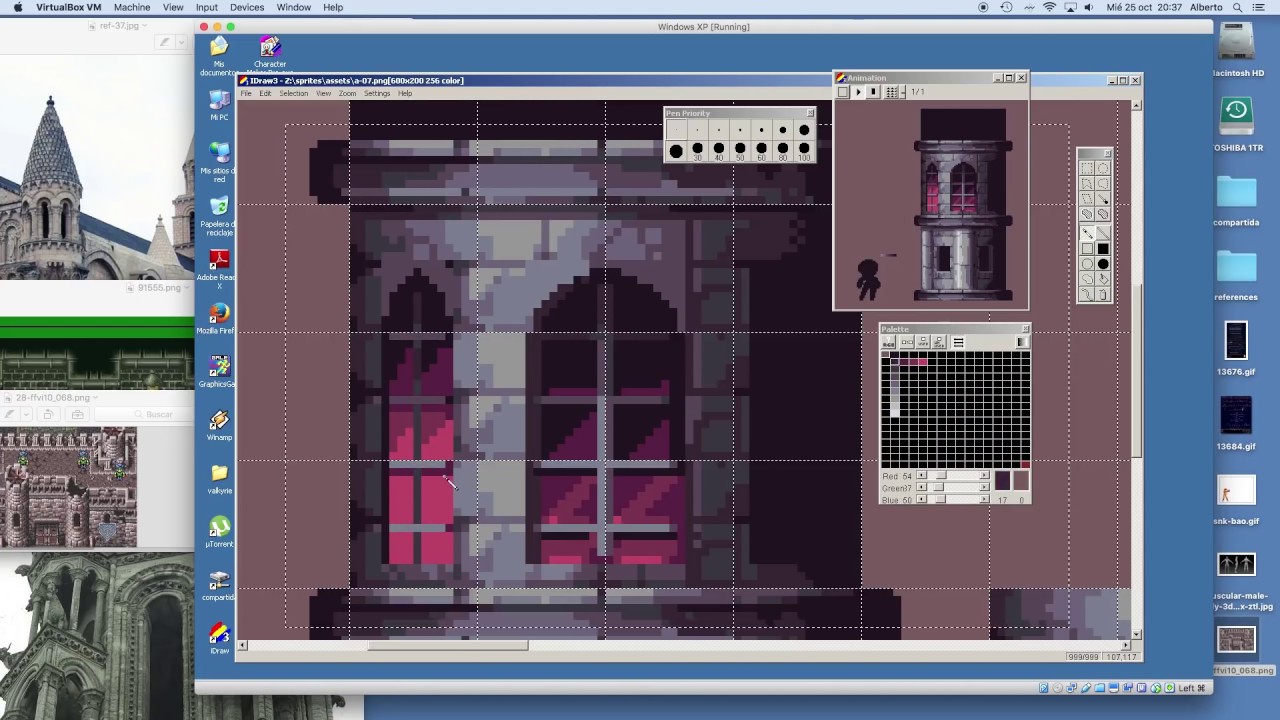Open the Help menu in IDraw3
The width and height of the screenshot is (1280, 720).
tap(405, 93)
